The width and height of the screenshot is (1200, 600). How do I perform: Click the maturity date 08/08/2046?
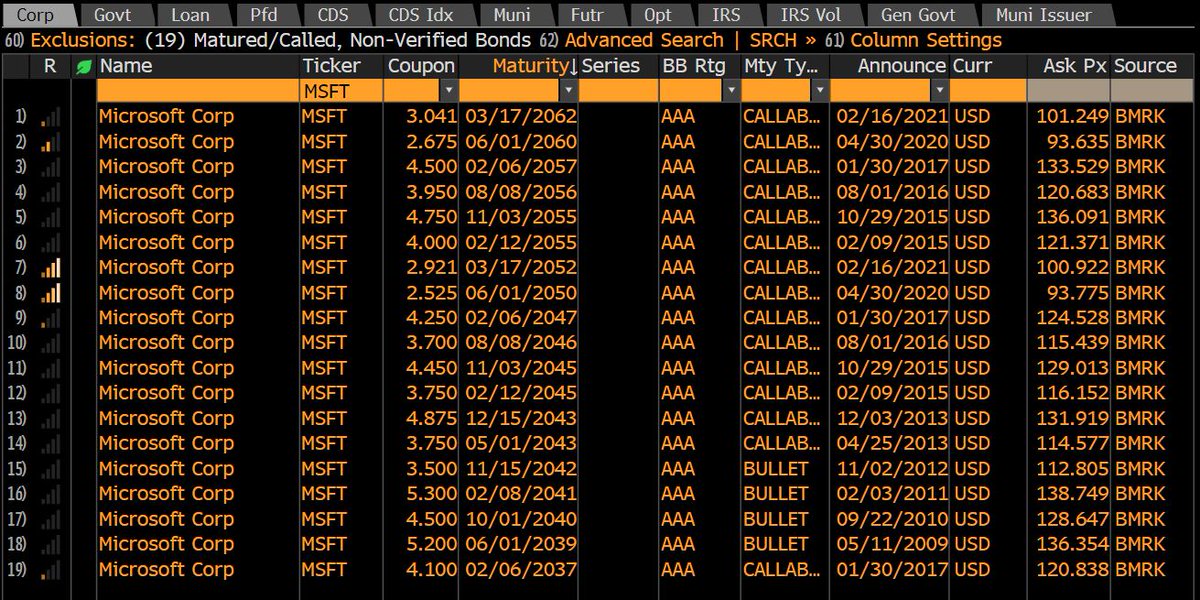(x=519, y=343)
